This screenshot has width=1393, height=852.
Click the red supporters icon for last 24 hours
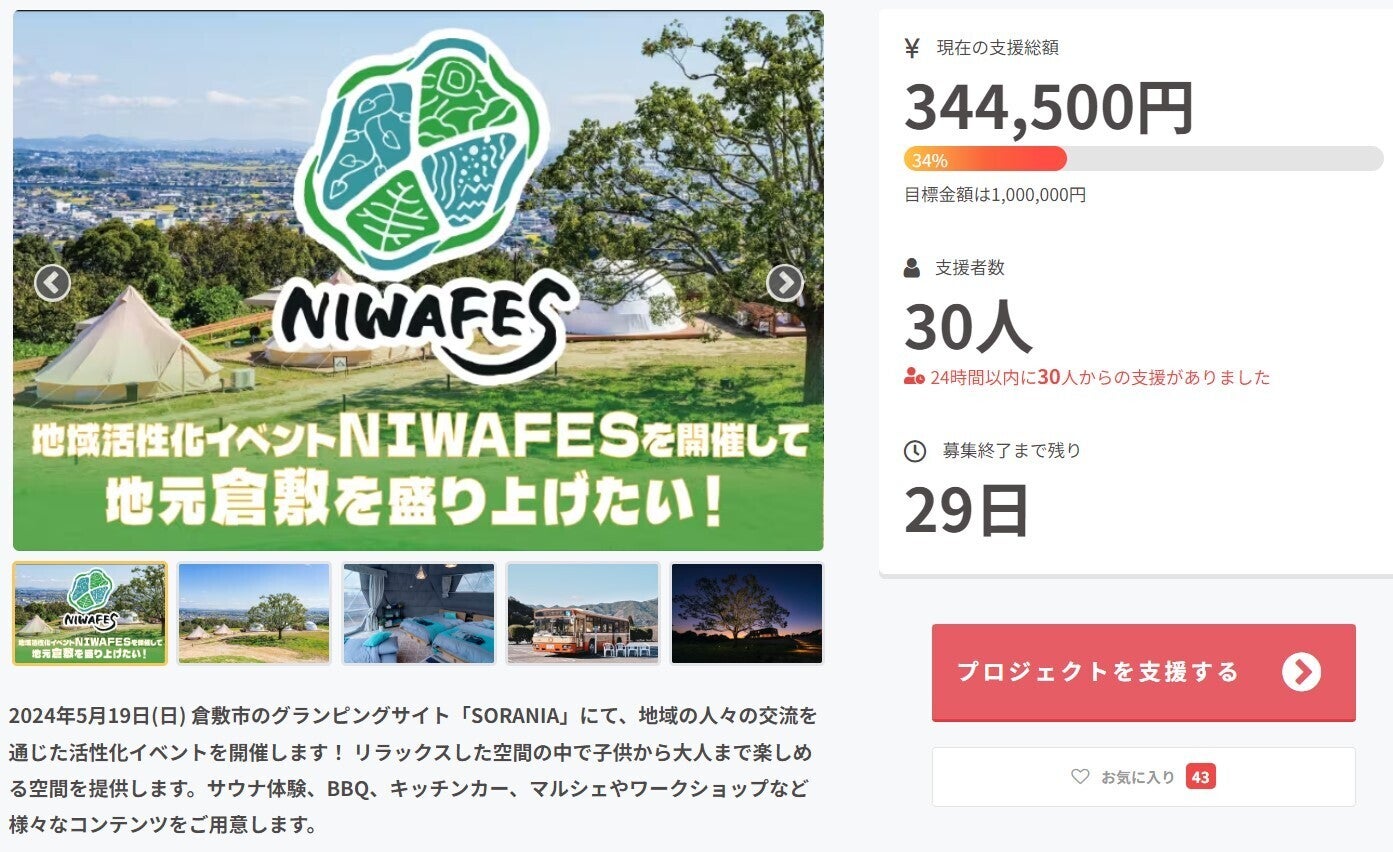[914, 377]
